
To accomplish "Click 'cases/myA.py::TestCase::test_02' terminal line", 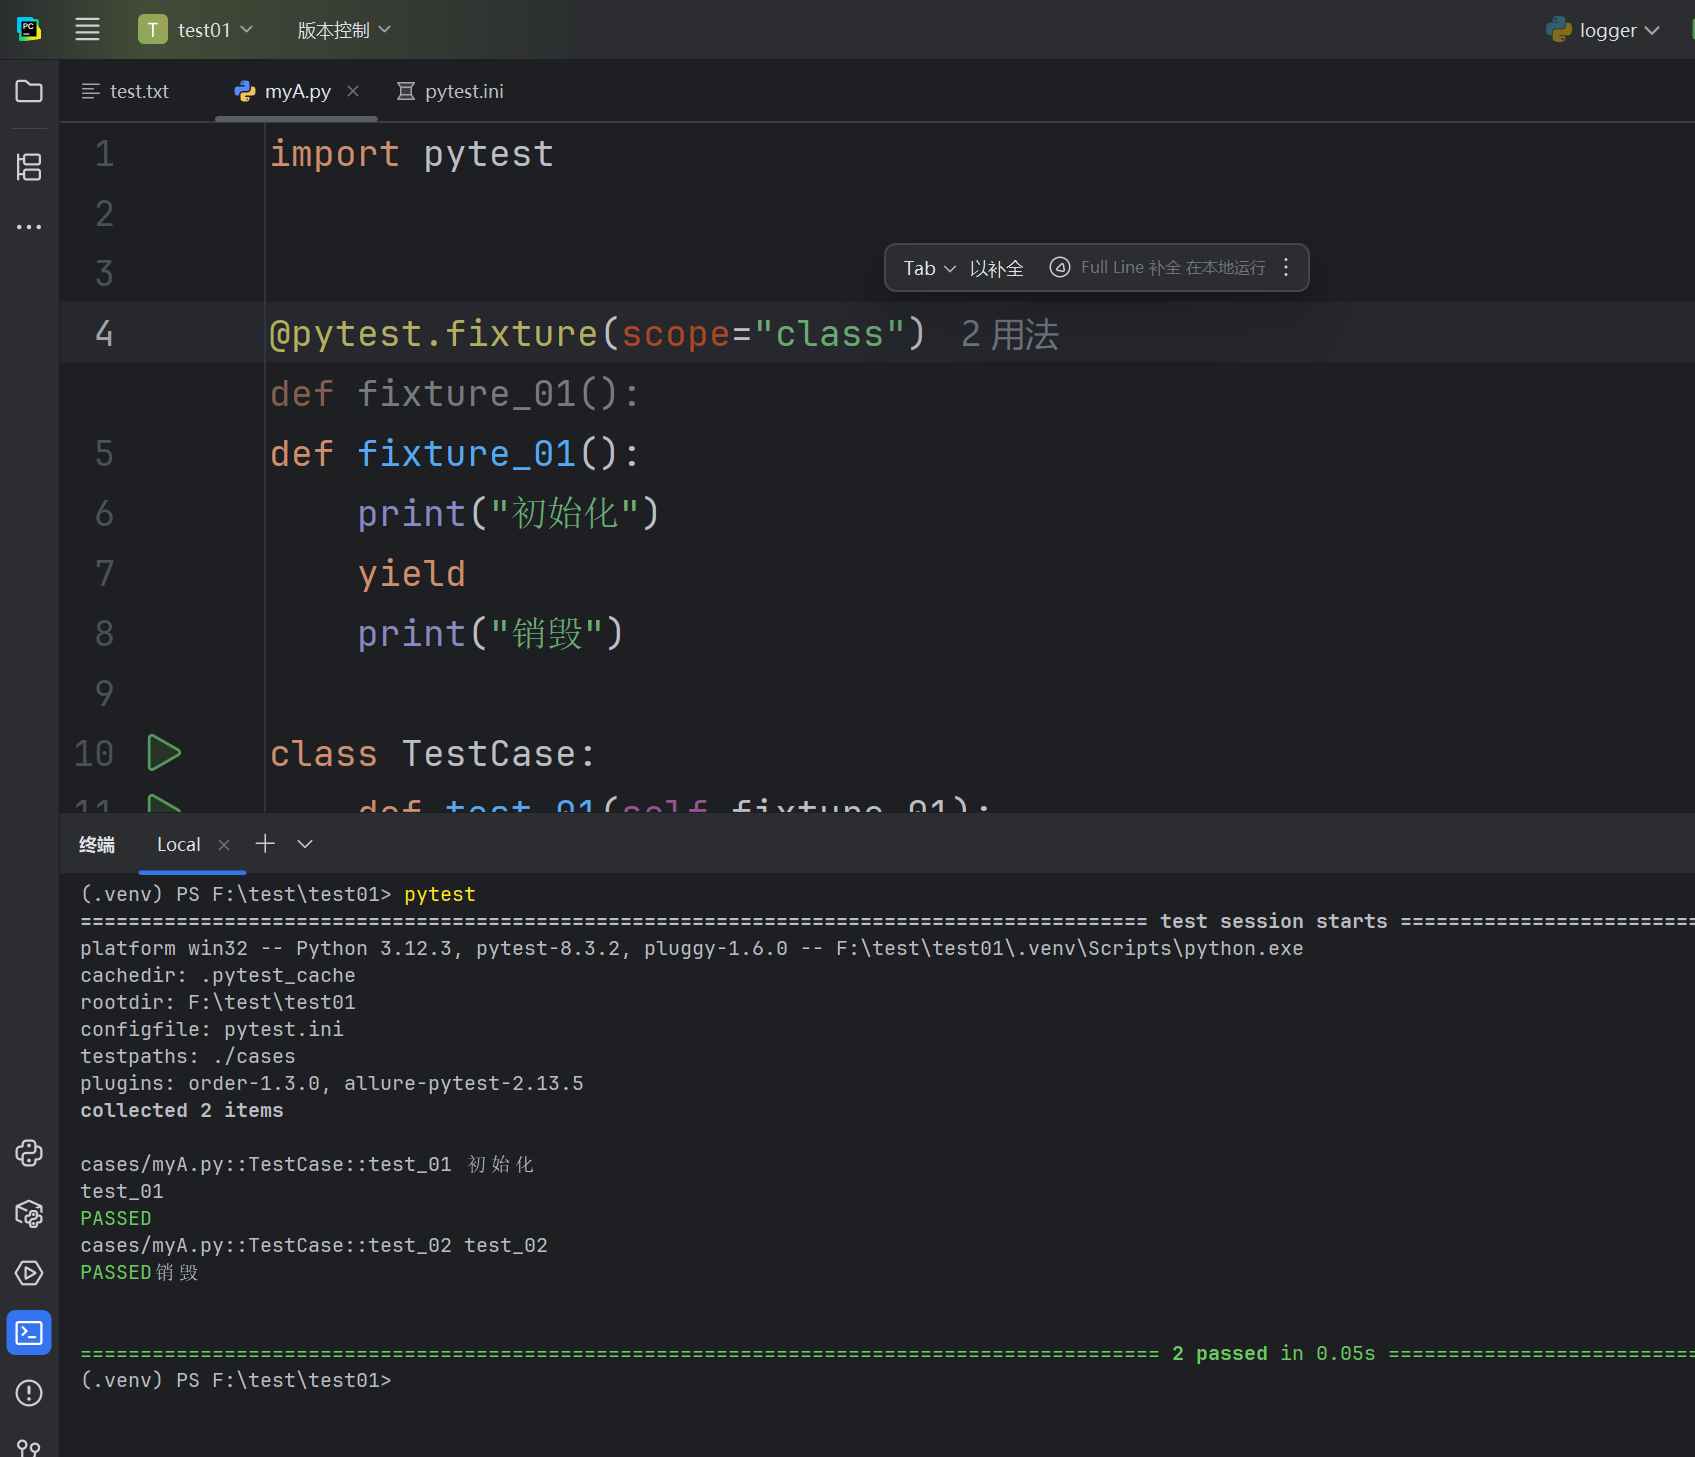I will [x=266, y=1245].
